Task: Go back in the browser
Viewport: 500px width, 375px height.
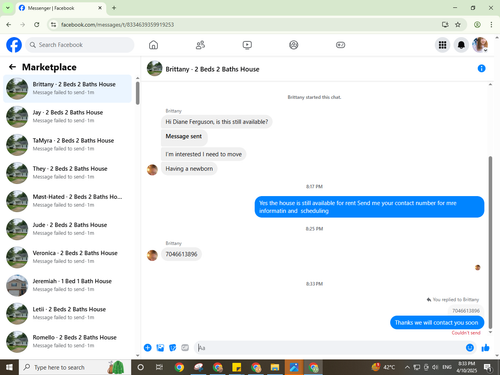Action: [9, 24]
